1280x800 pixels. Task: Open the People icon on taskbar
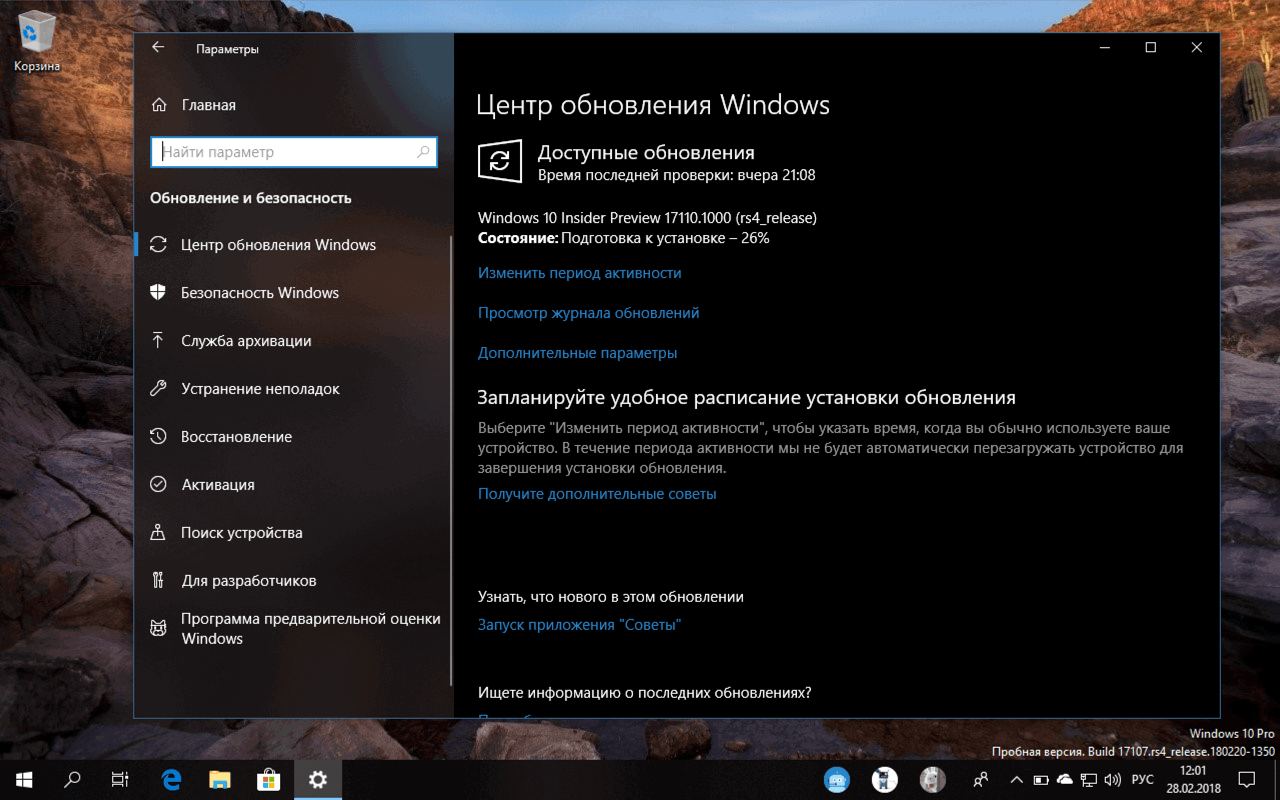tap(981, 779)
